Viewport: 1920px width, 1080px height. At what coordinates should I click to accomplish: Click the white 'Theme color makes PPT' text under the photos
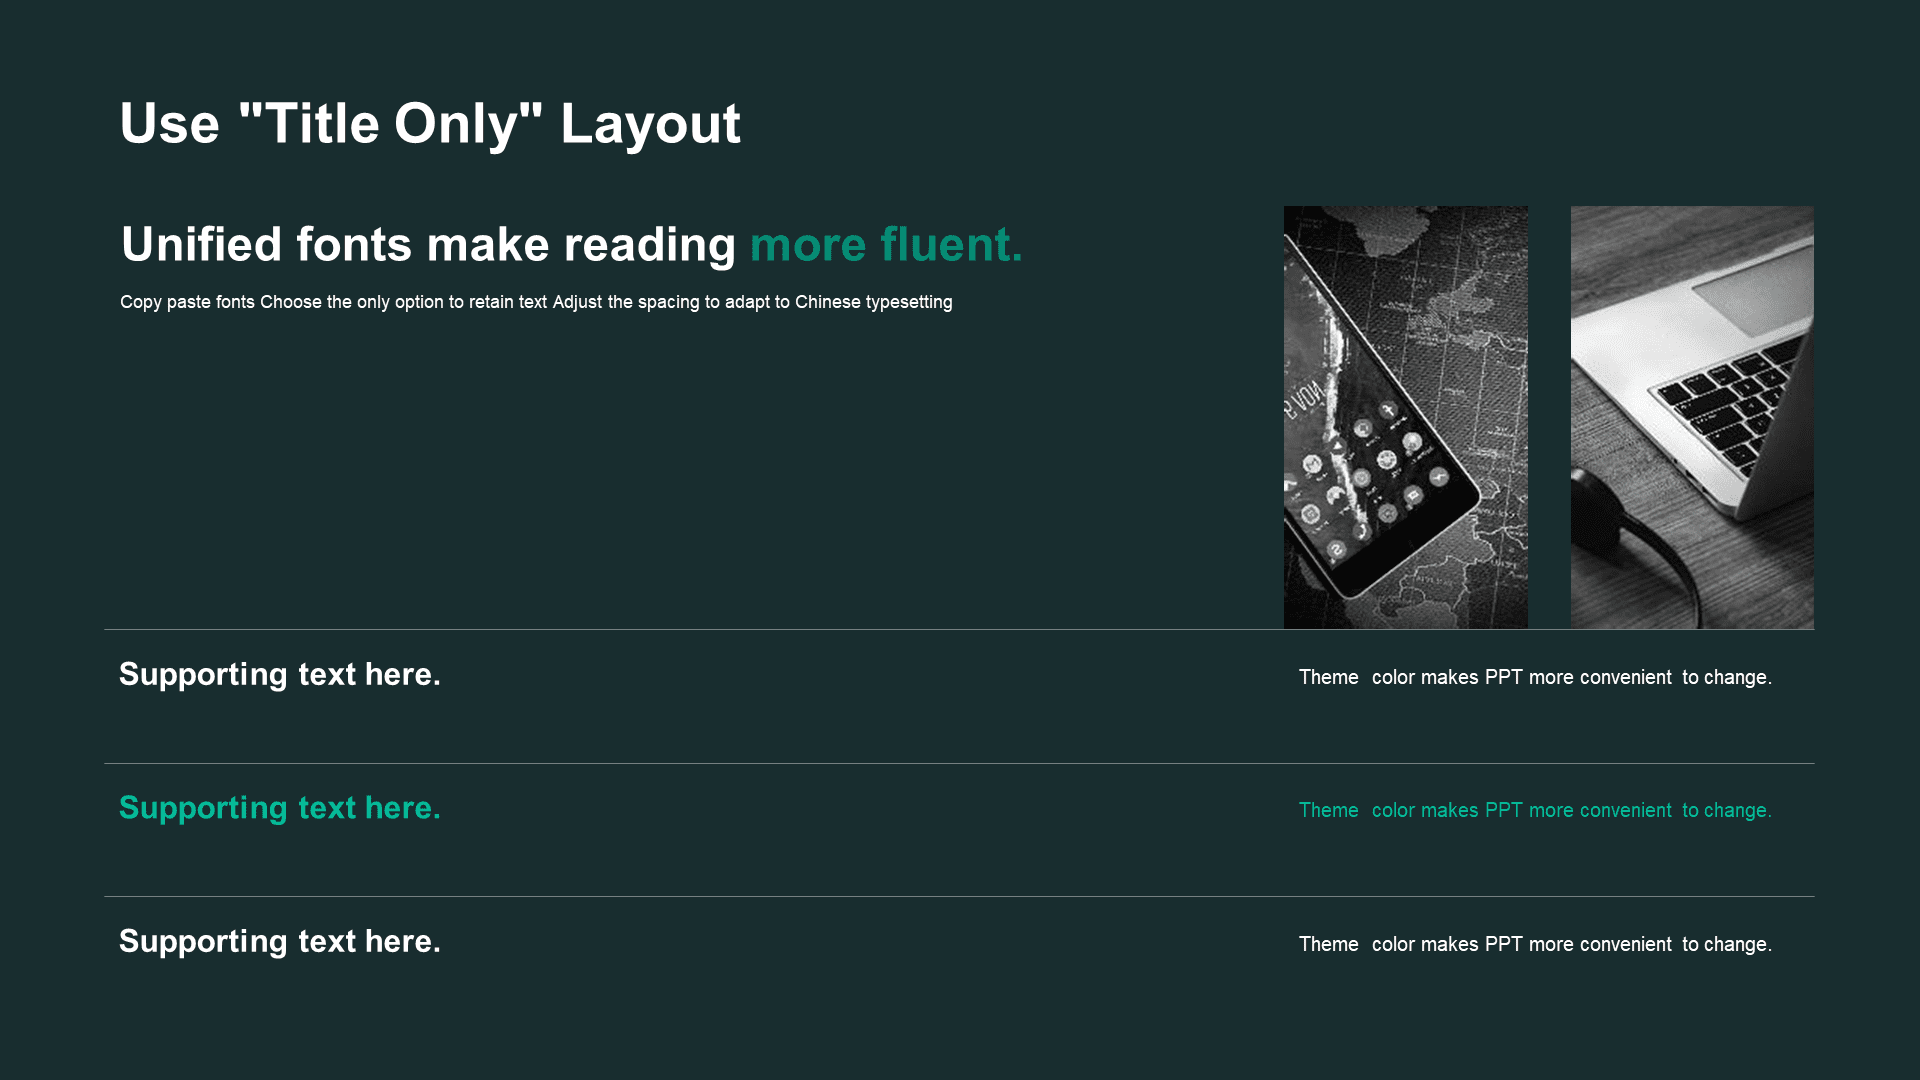coord(1535,677)
